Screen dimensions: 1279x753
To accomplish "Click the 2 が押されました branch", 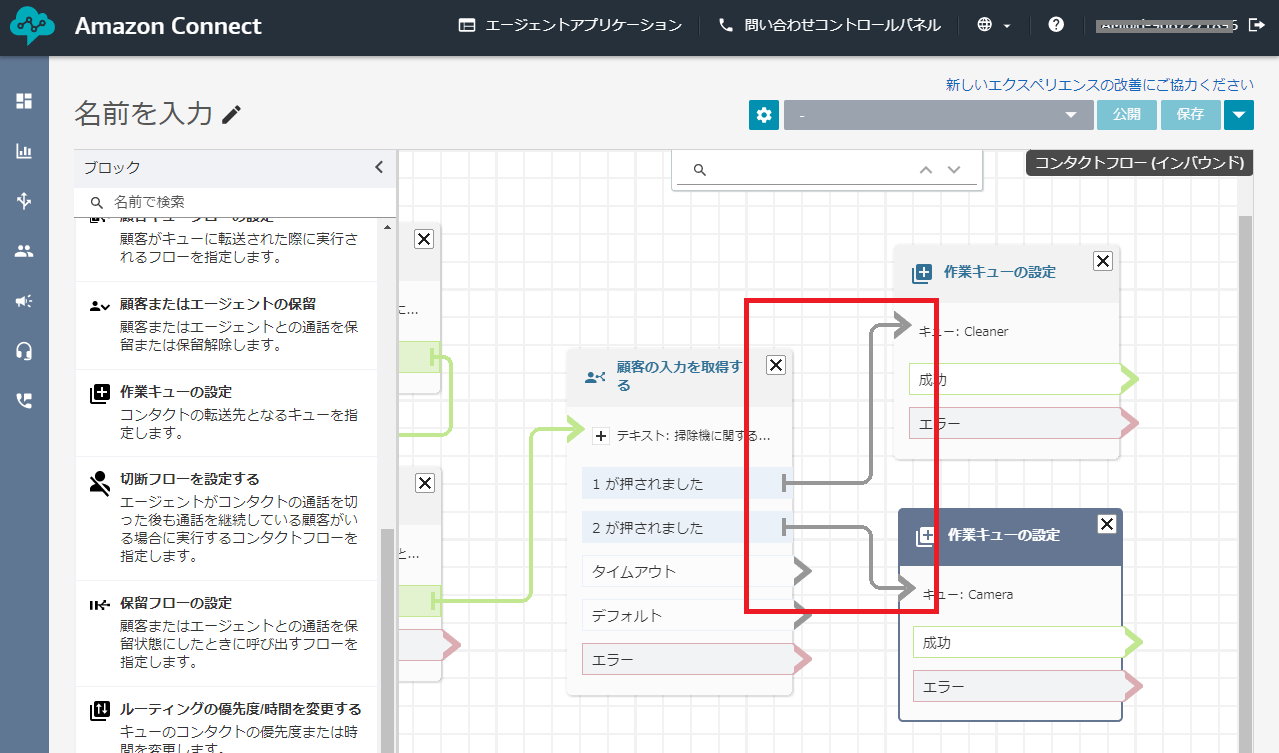I will [686, 528].
